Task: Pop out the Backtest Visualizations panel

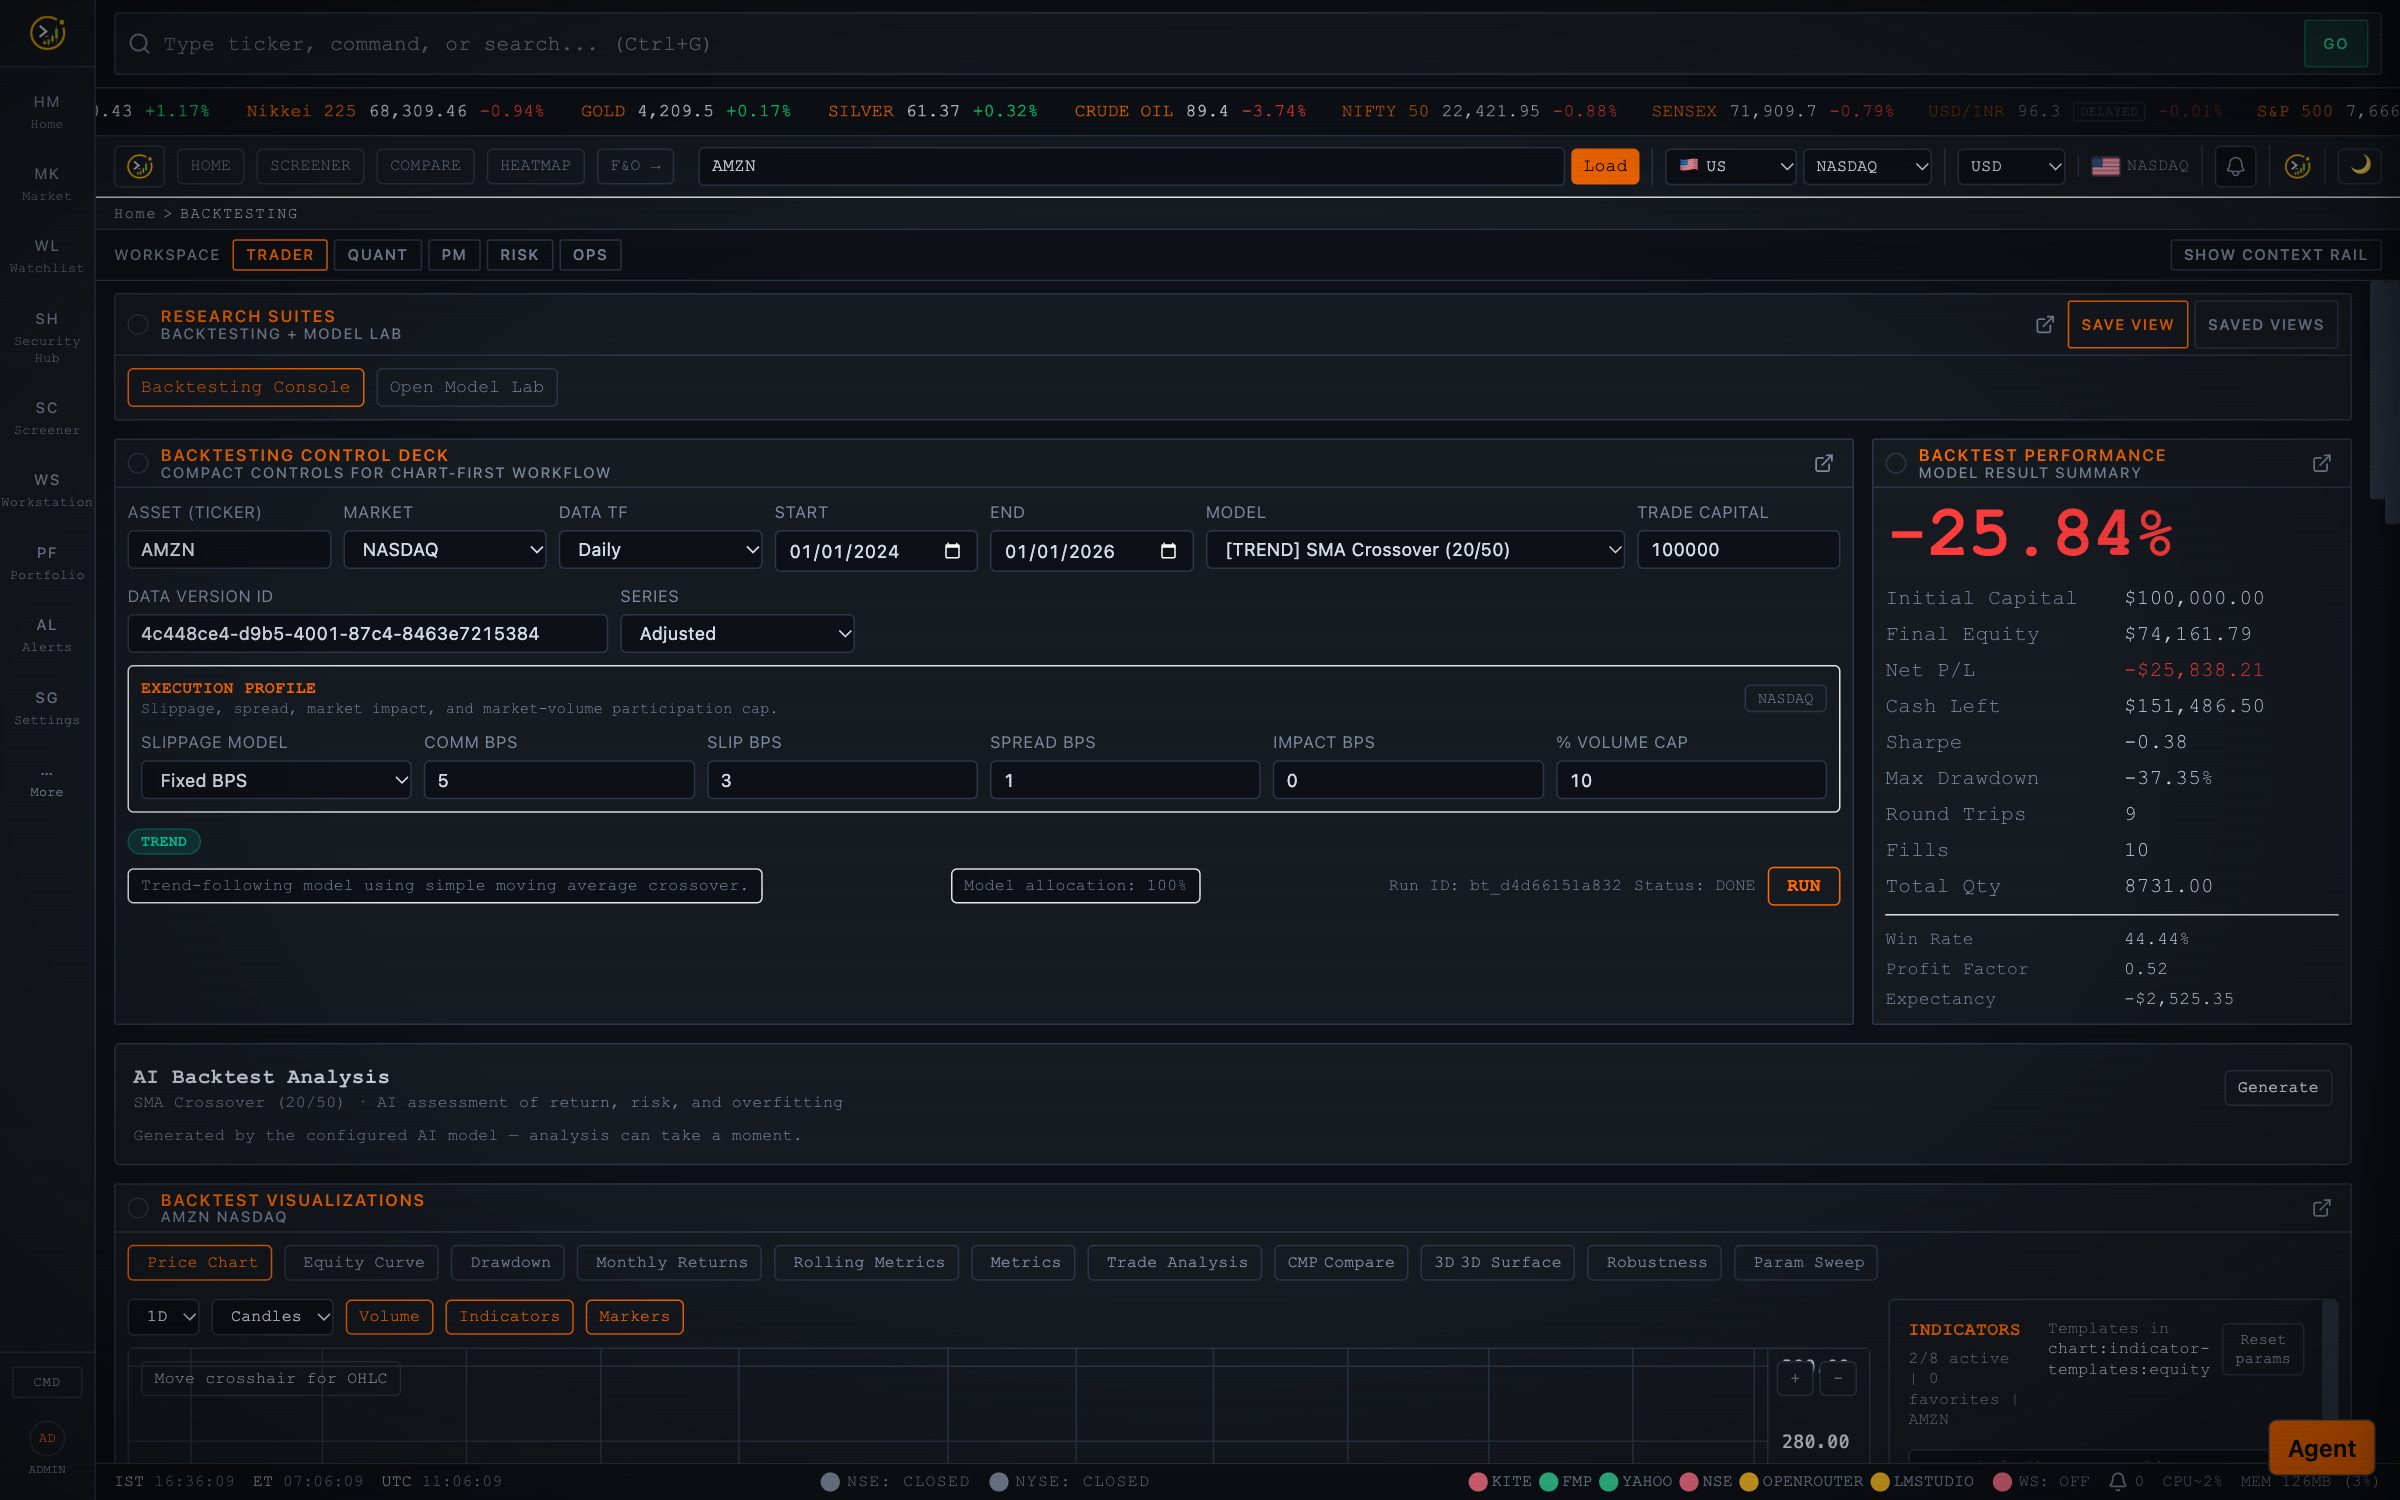Action: coord(2322,1208)
